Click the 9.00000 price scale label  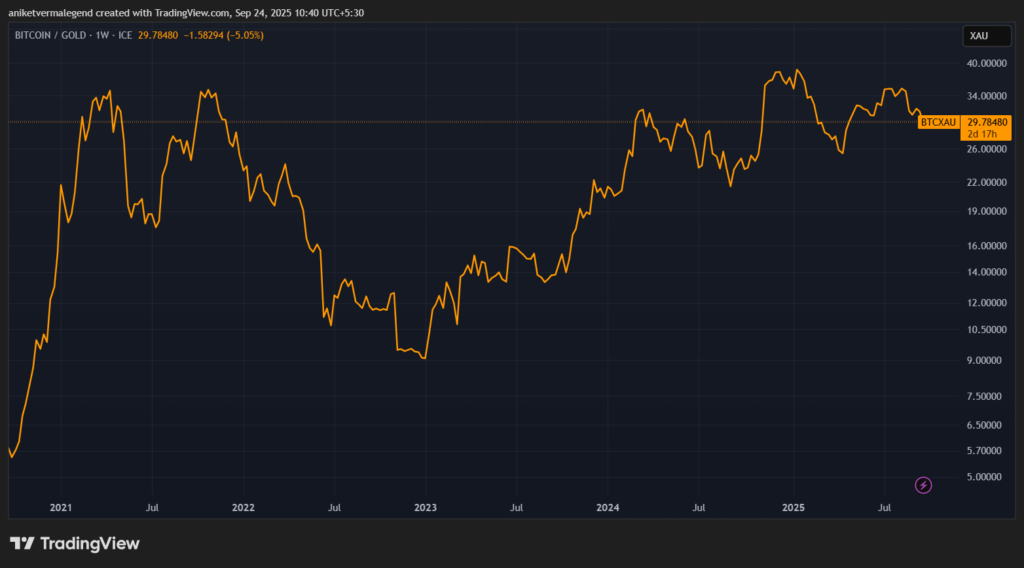tap(986, 360)
